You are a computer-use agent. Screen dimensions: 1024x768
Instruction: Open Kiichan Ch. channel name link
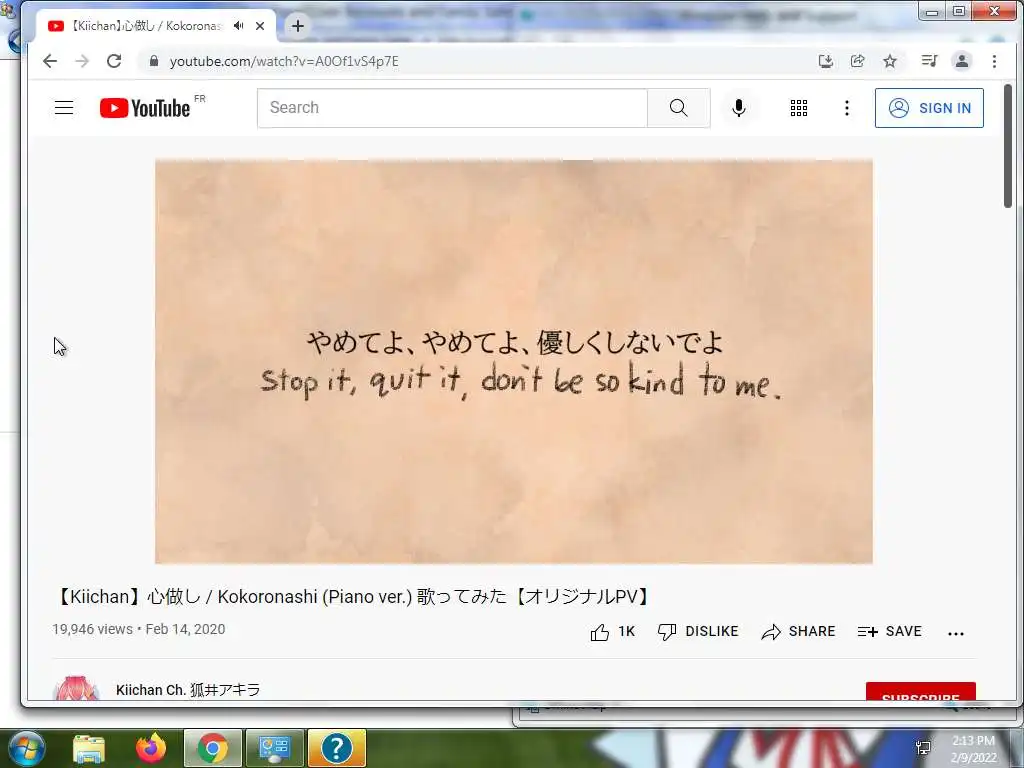point(188,690)
